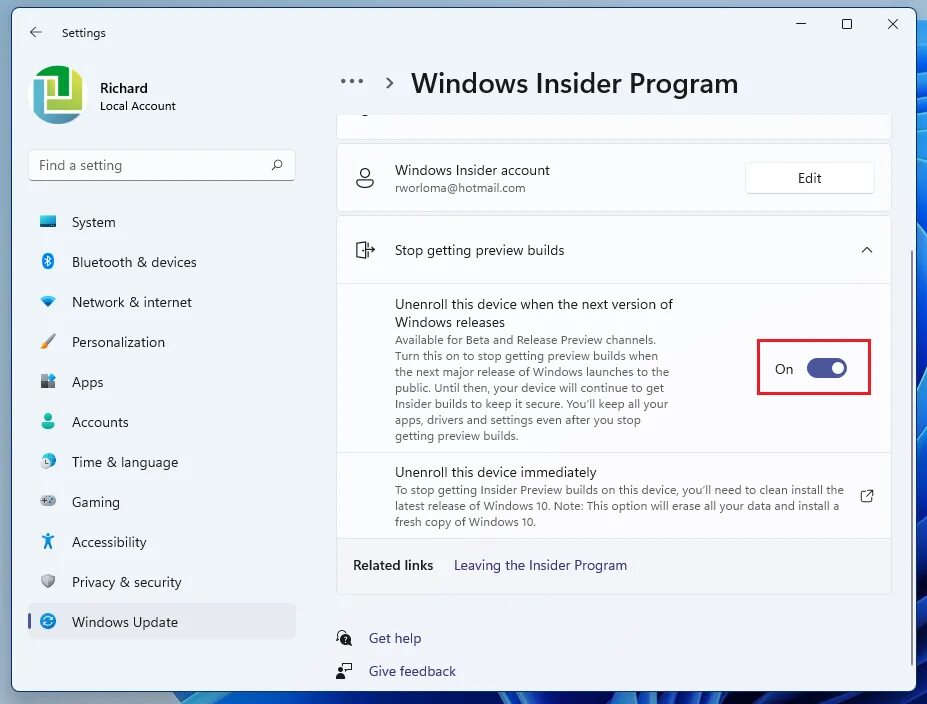Click the Edit button for Insider account
Screen dimensions: 927x704
tap(809, 178)
